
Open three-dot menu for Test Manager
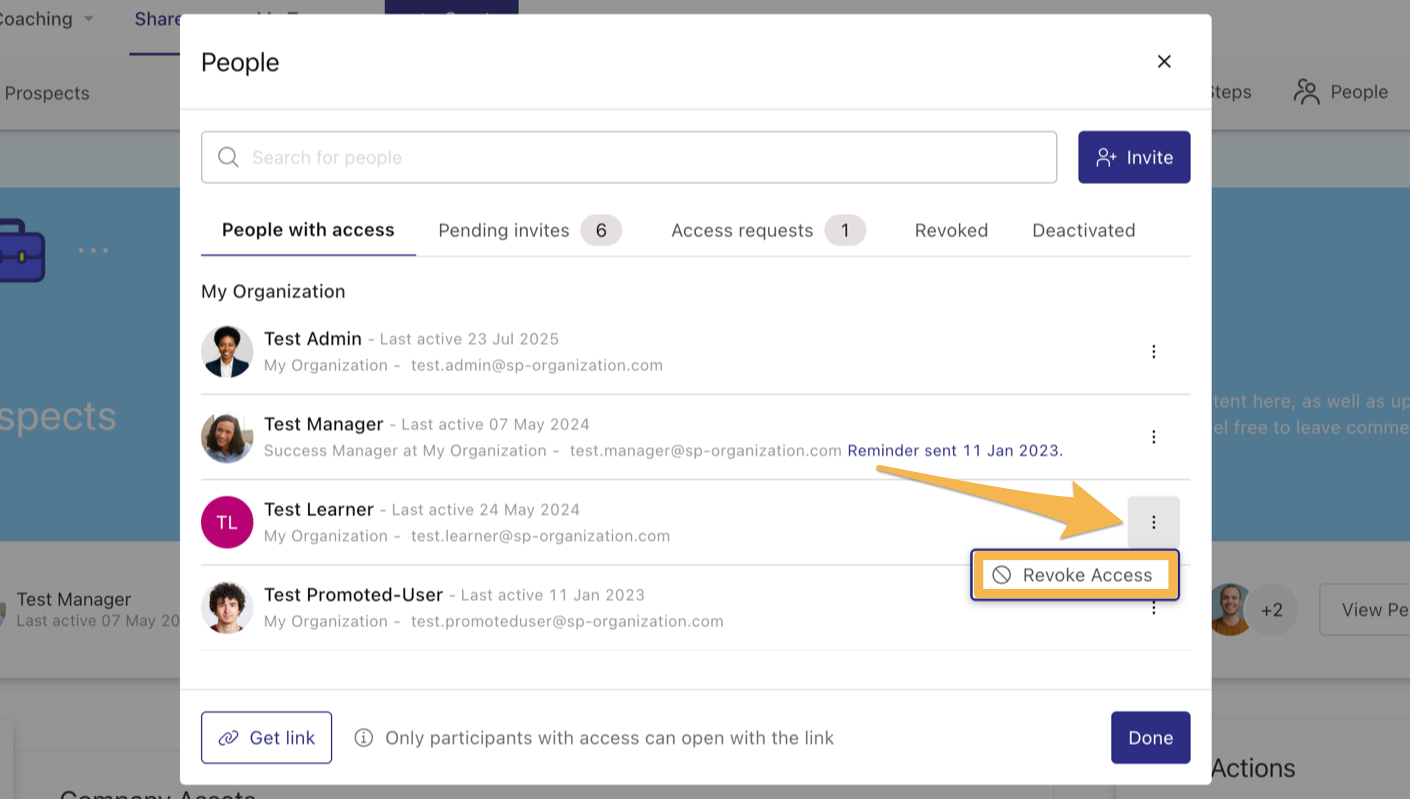[1153, 437]
